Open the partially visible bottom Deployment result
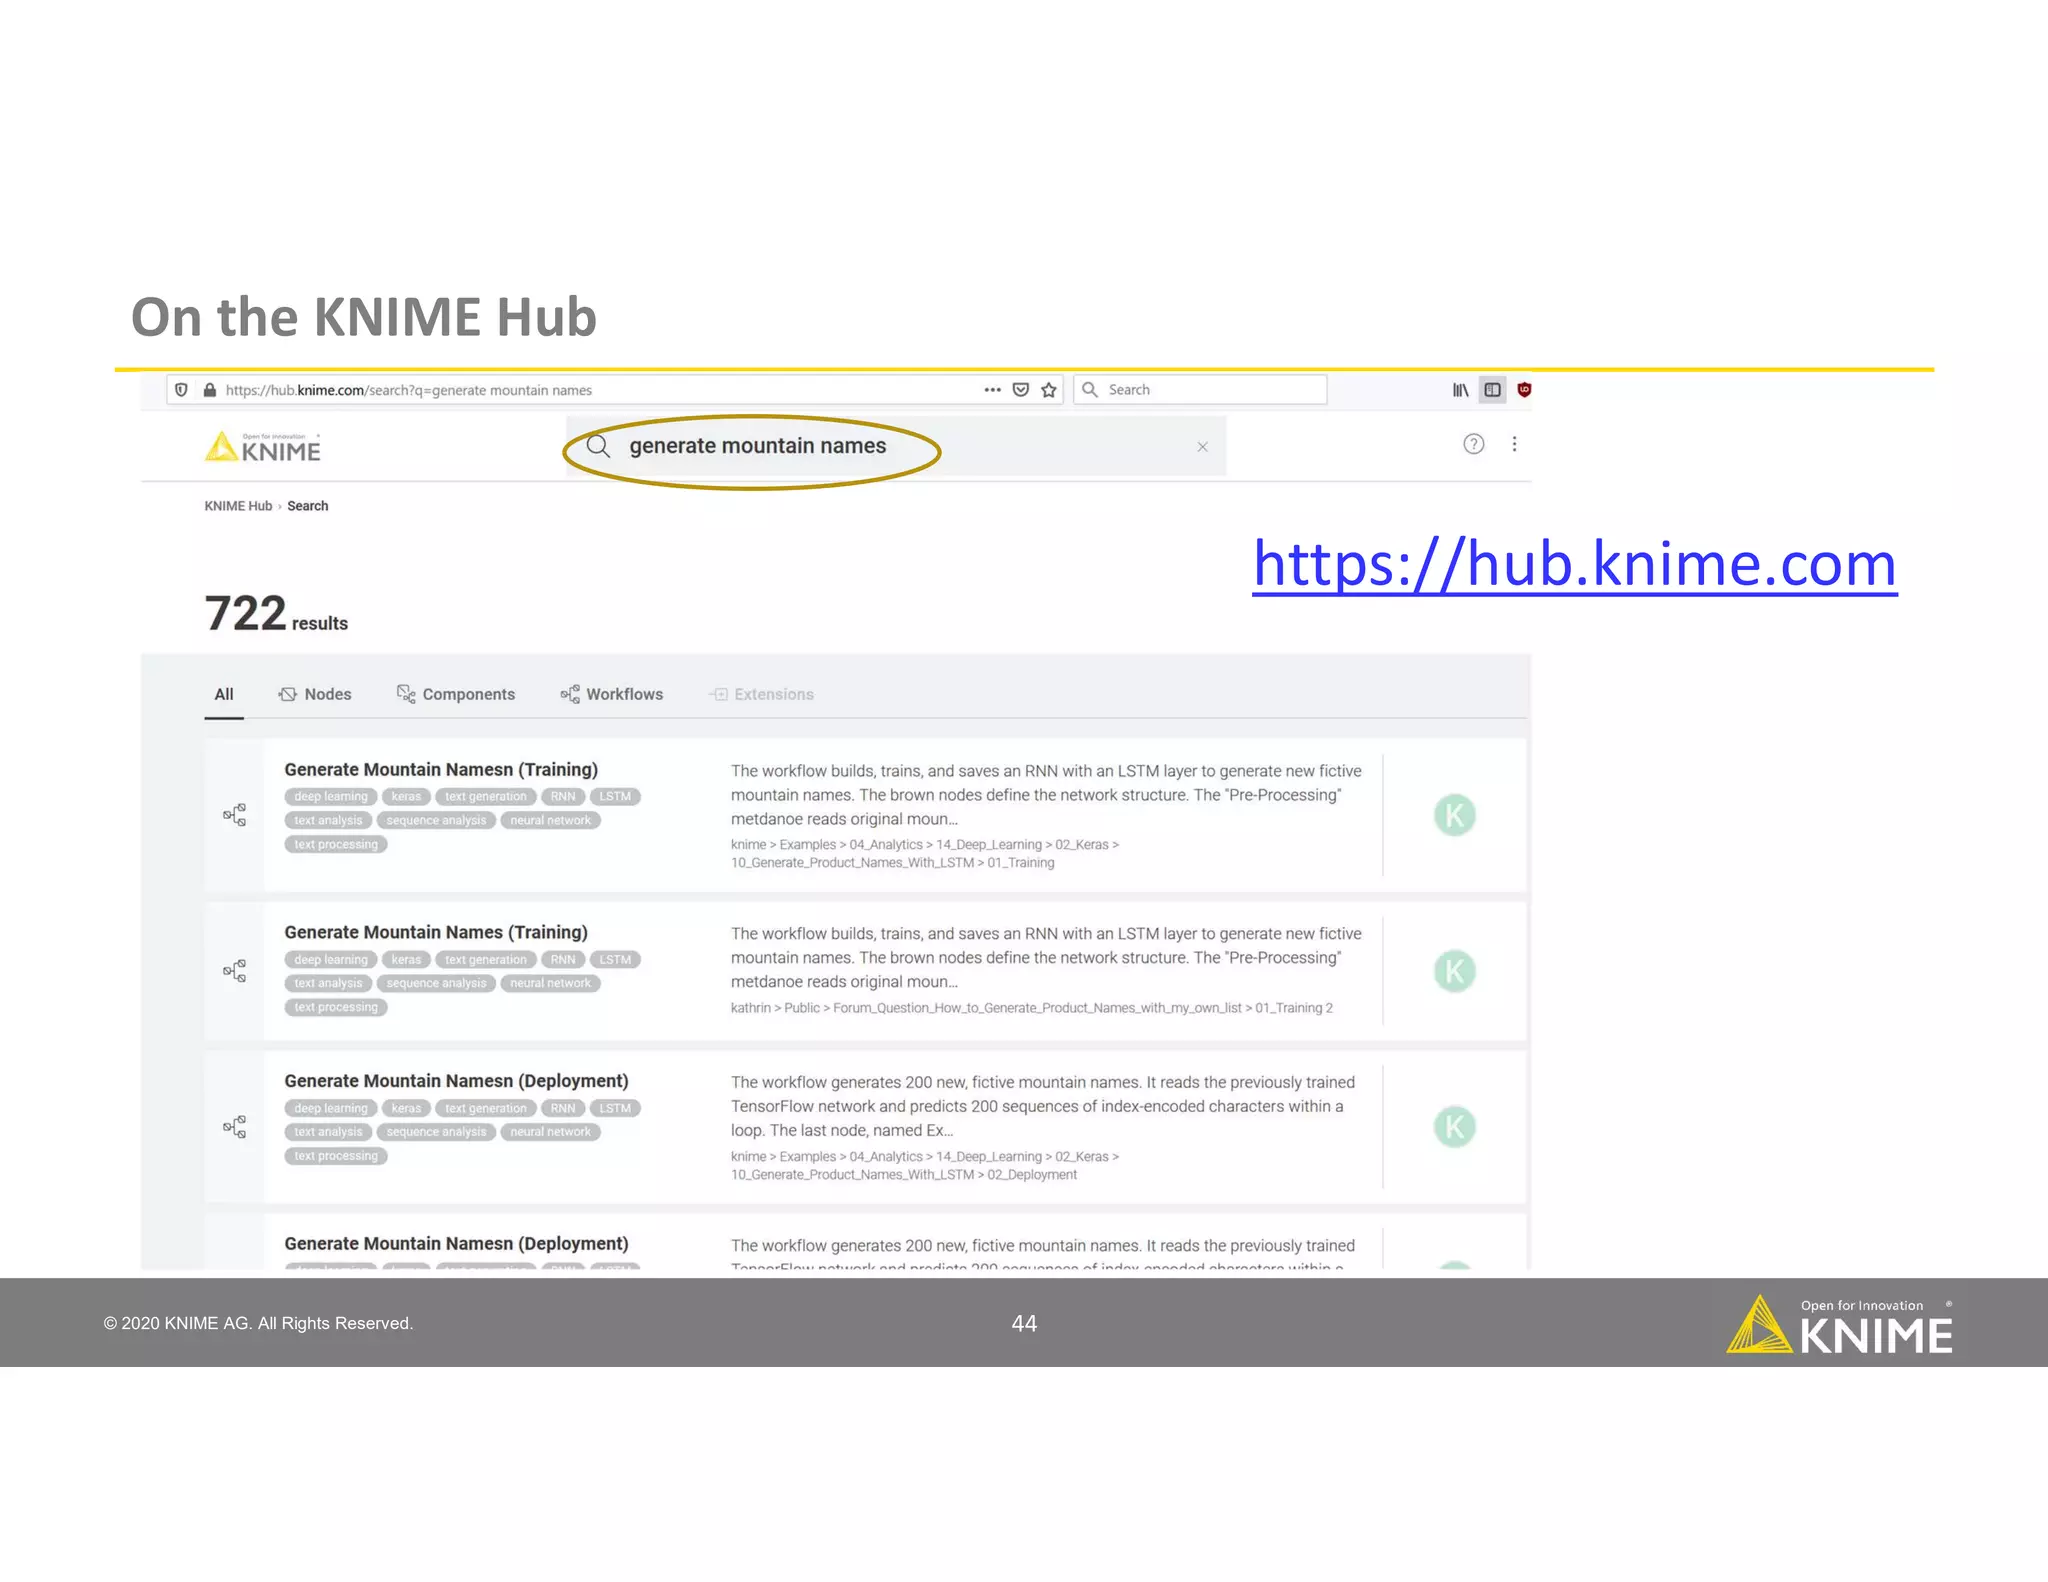2048x1582 pixels. tap(456, 1243)
